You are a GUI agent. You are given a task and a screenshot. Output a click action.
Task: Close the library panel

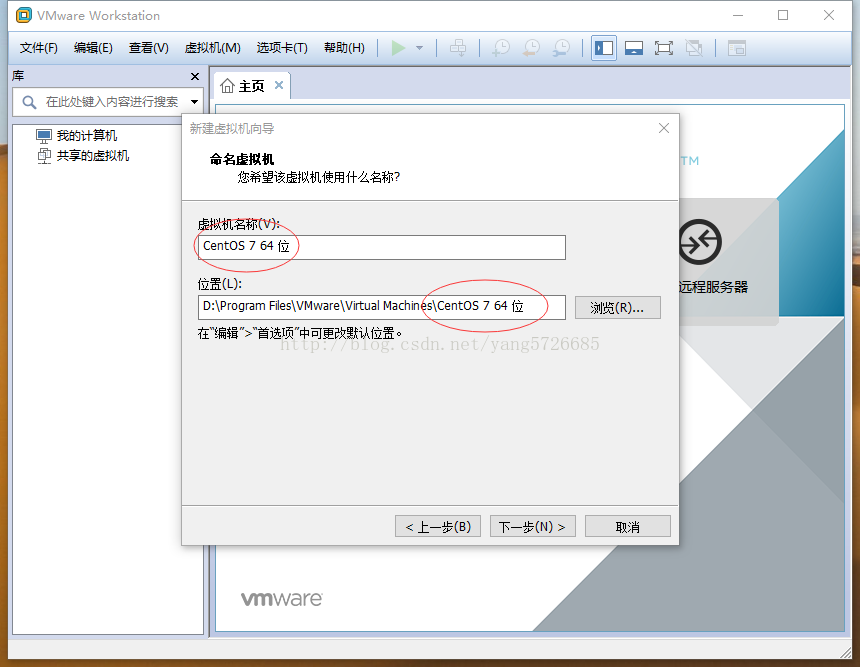(195, 76)
